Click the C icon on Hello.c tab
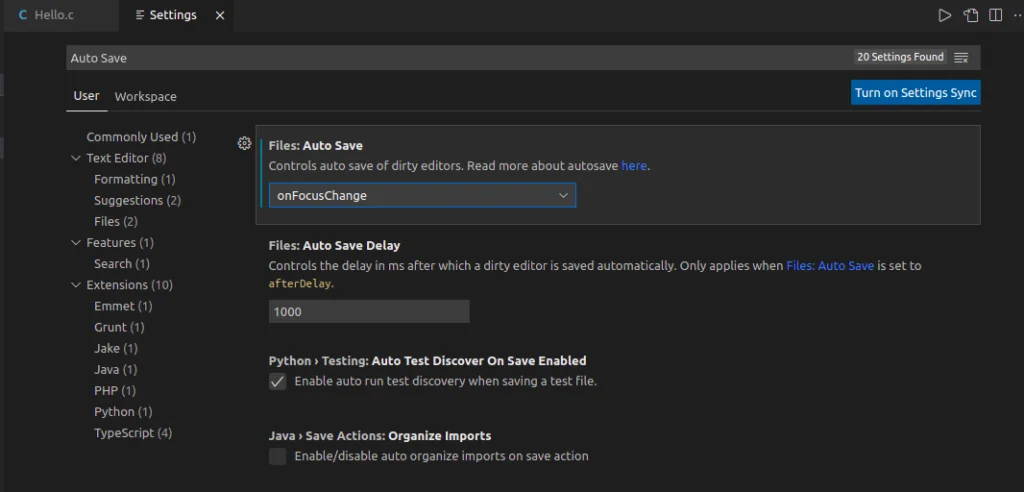1024x492 pixels. tap(23, 16)
